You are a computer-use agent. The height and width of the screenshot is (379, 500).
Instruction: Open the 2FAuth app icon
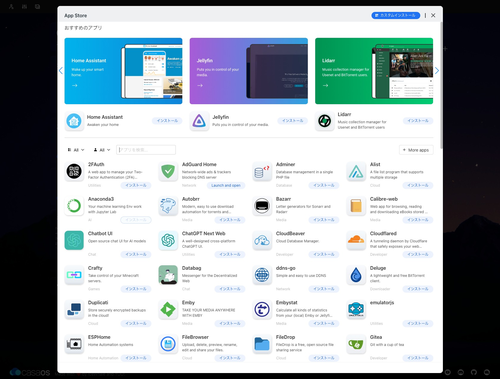(74, 171)
